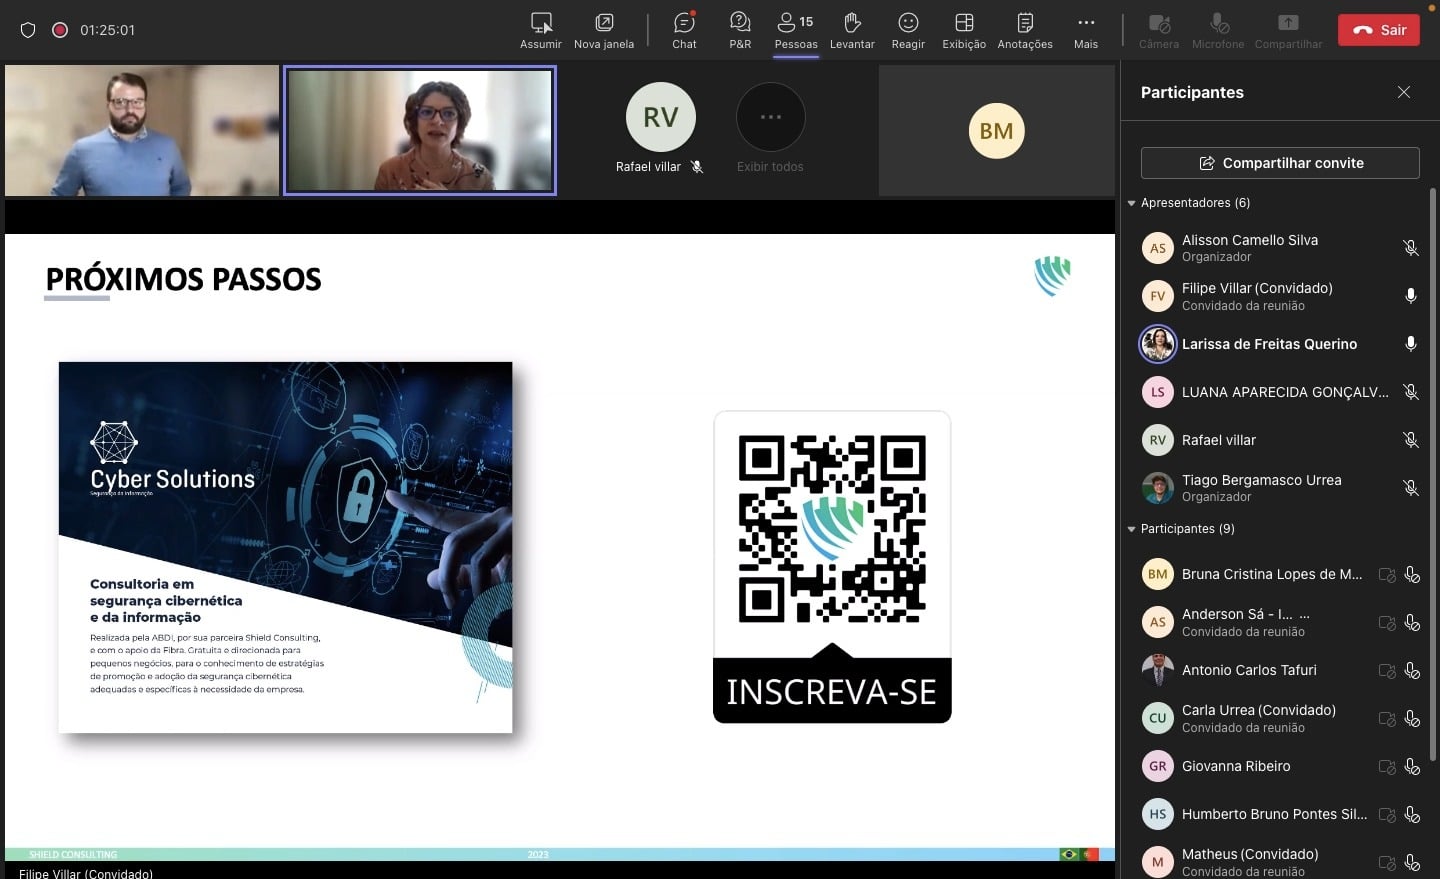The height and width of the screenshot is (879, 1440).
Task: Click Giovanna Ribeiro mic icon
Action: point(1412,766)
